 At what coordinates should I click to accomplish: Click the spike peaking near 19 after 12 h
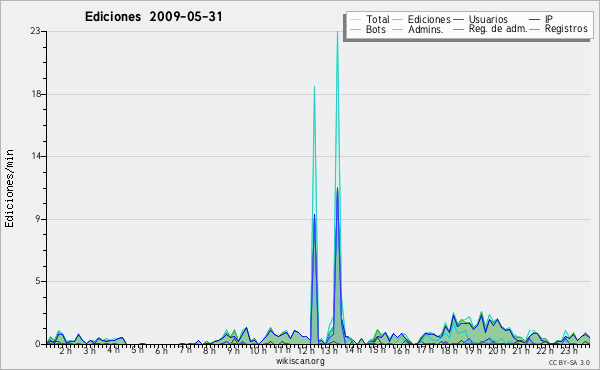[x=314, y=88]
